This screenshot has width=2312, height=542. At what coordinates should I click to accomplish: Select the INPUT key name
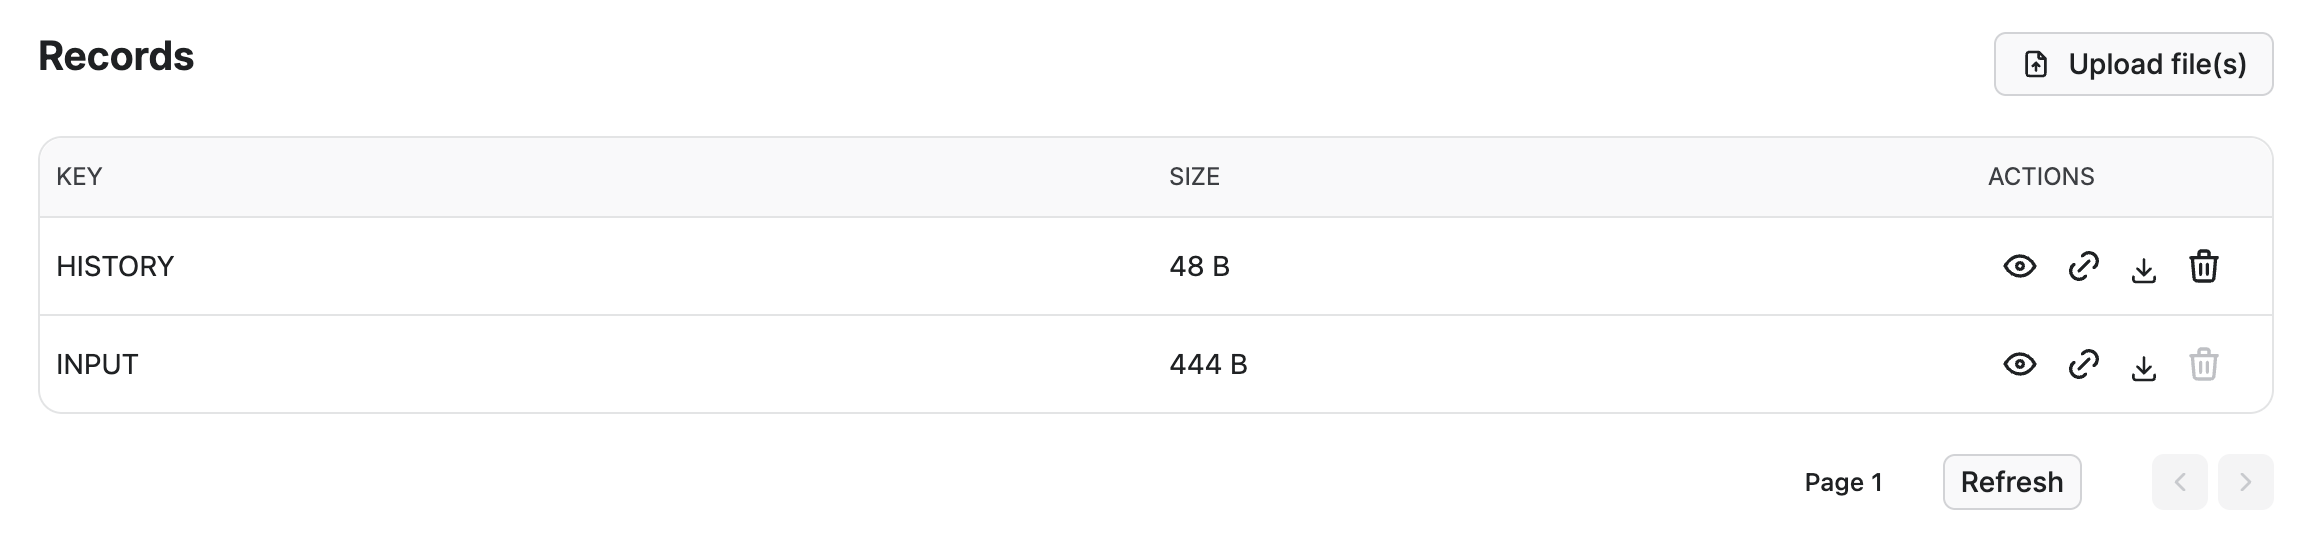coord(97,364)
